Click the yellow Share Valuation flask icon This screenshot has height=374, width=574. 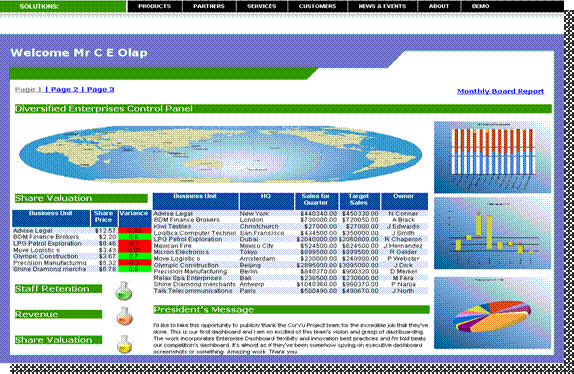124,344
